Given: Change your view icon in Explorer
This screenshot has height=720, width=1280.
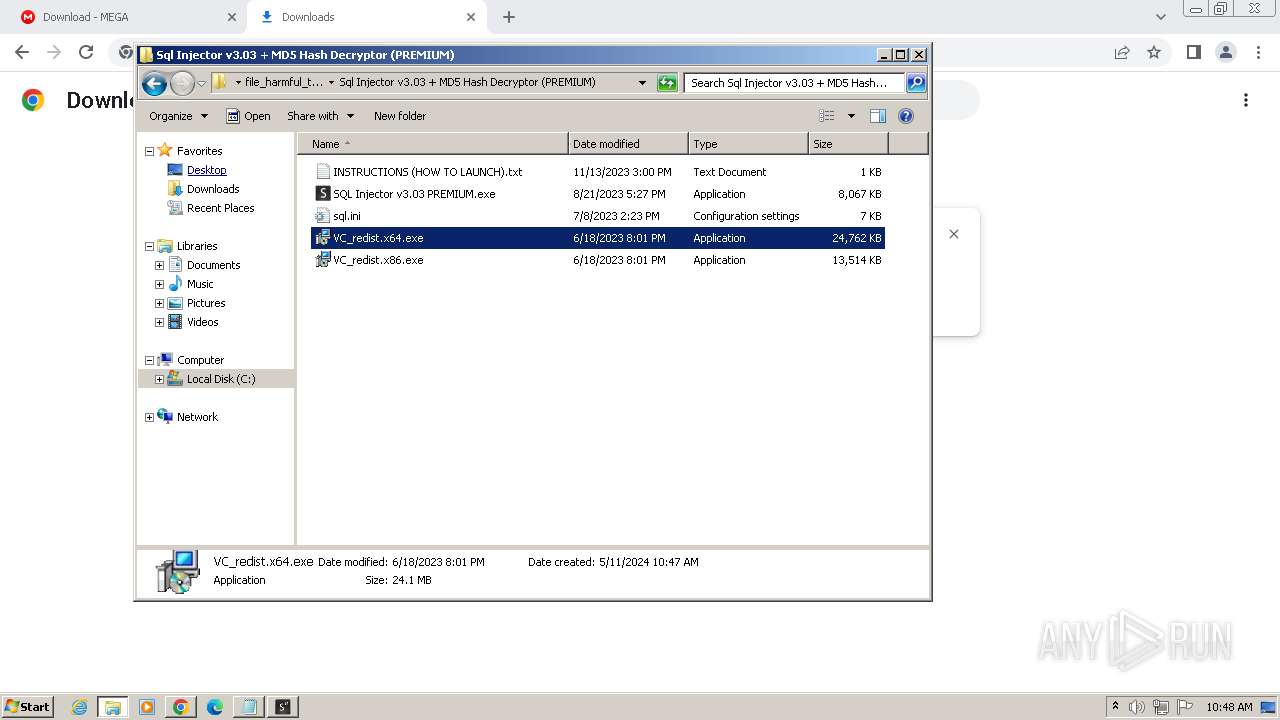Looking at the screenshot, I should (827, 116).
